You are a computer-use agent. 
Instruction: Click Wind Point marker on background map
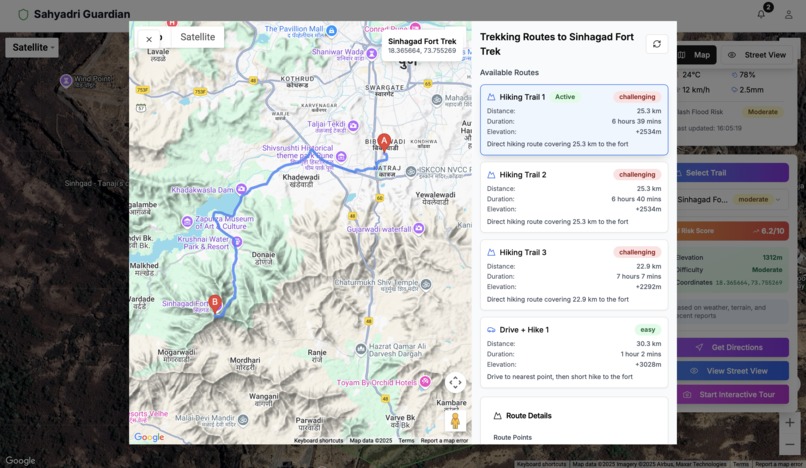[x=66, y=81]
